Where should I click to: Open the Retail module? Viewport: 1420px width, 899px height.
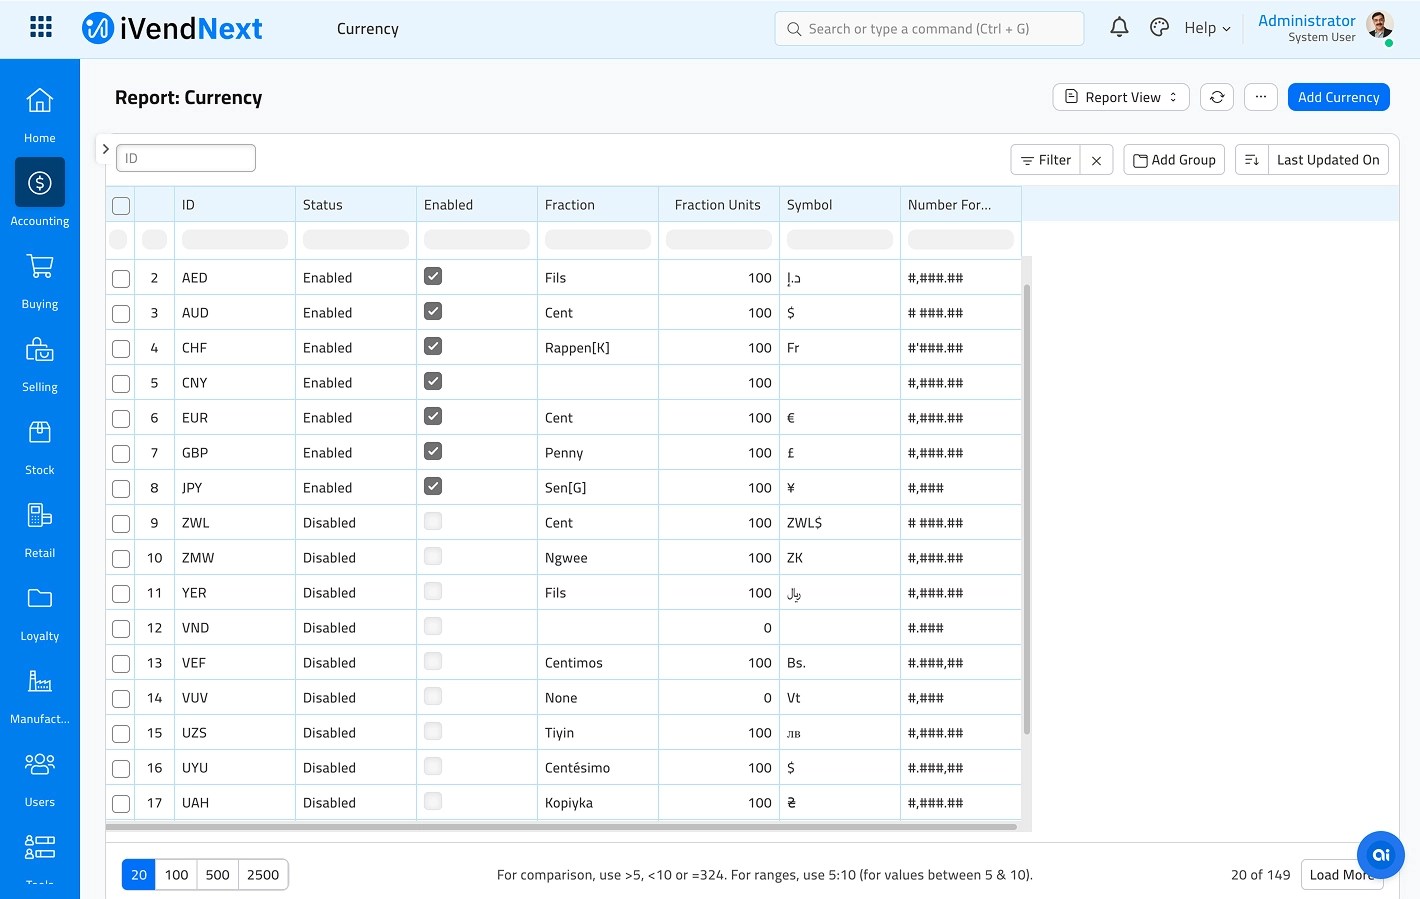(x=40, y=530)
